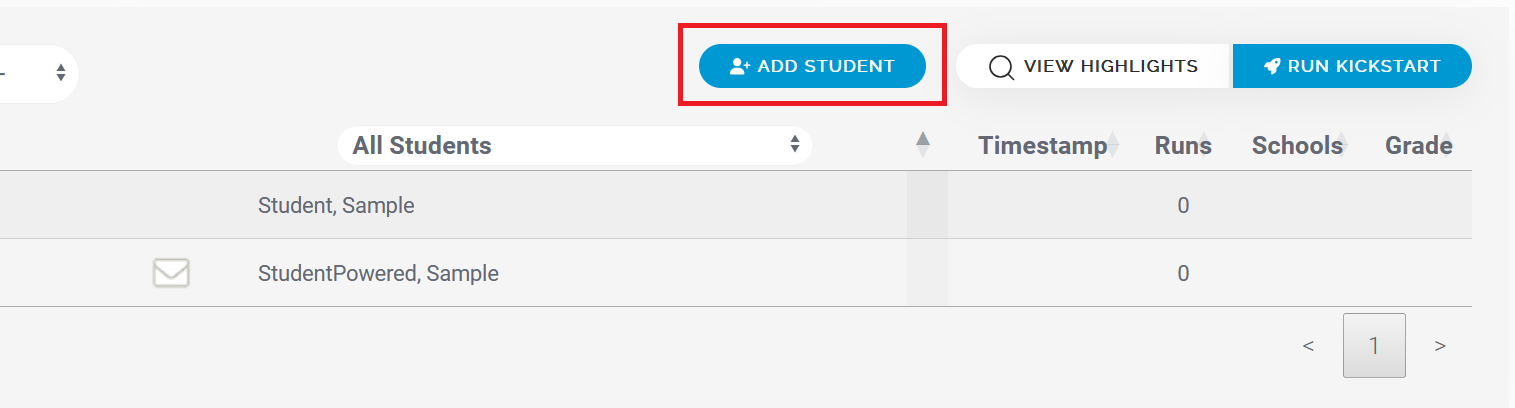Click the add-person icon on Add Student
This screenshot has width=1515, height=408.
[740, 66]
